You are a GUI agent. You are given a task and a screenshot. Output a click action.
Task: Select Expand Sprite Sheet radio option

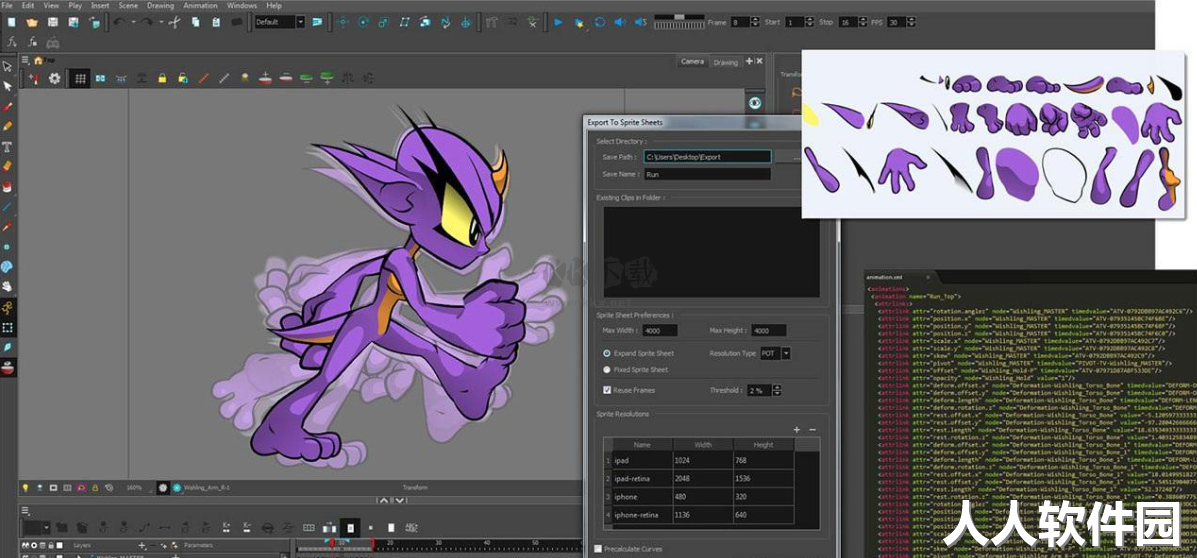(x=607, y=353)
